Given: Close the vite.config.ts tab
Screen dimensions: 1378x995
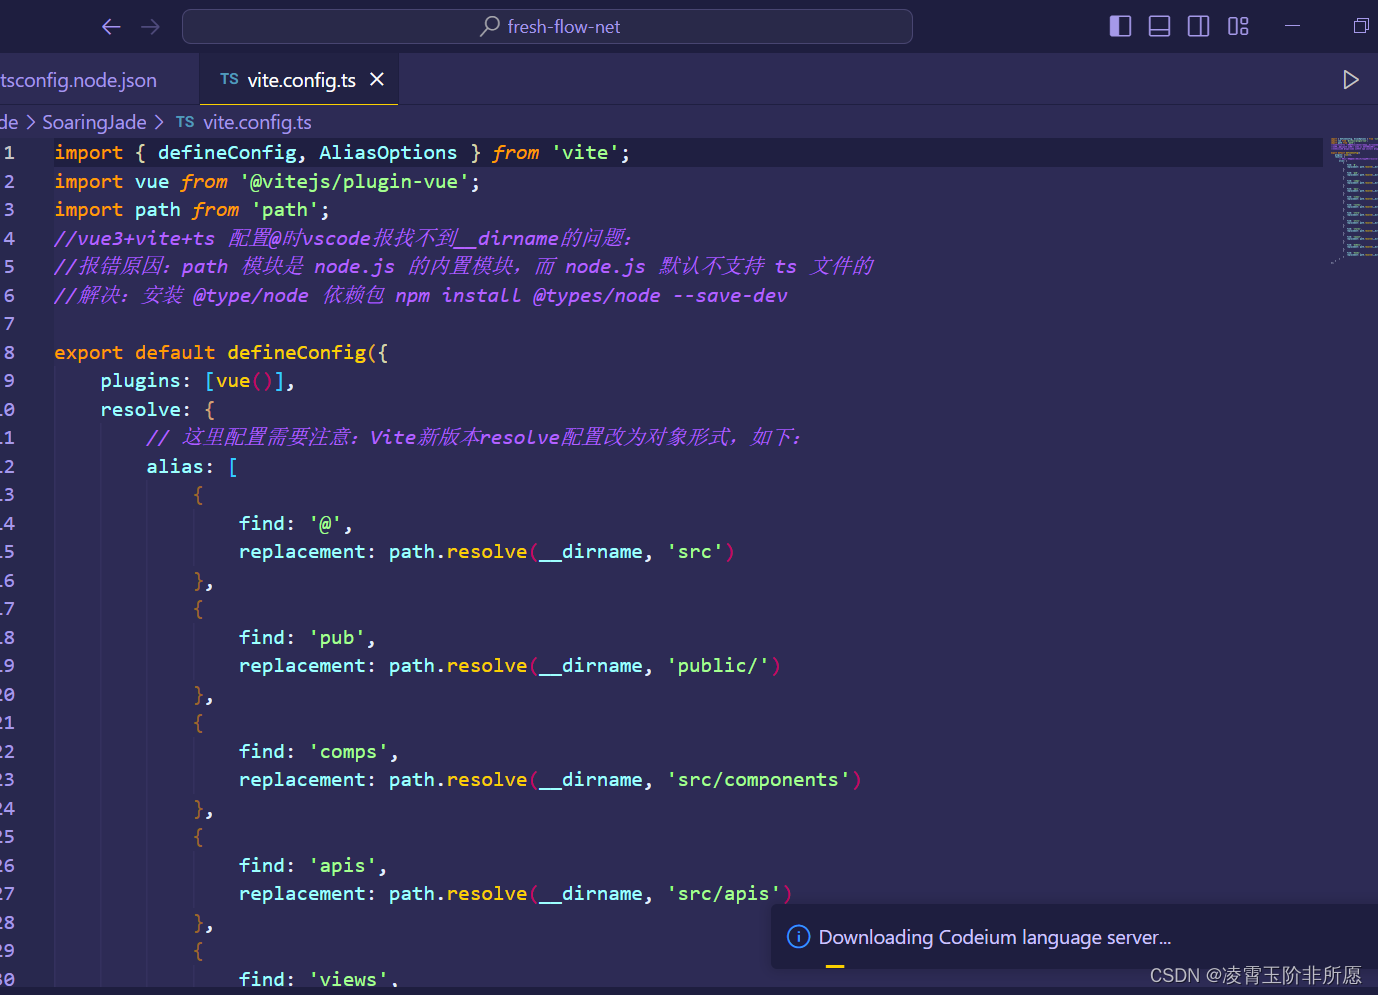Looking at the screenshot, I should [x=377, y=79].
